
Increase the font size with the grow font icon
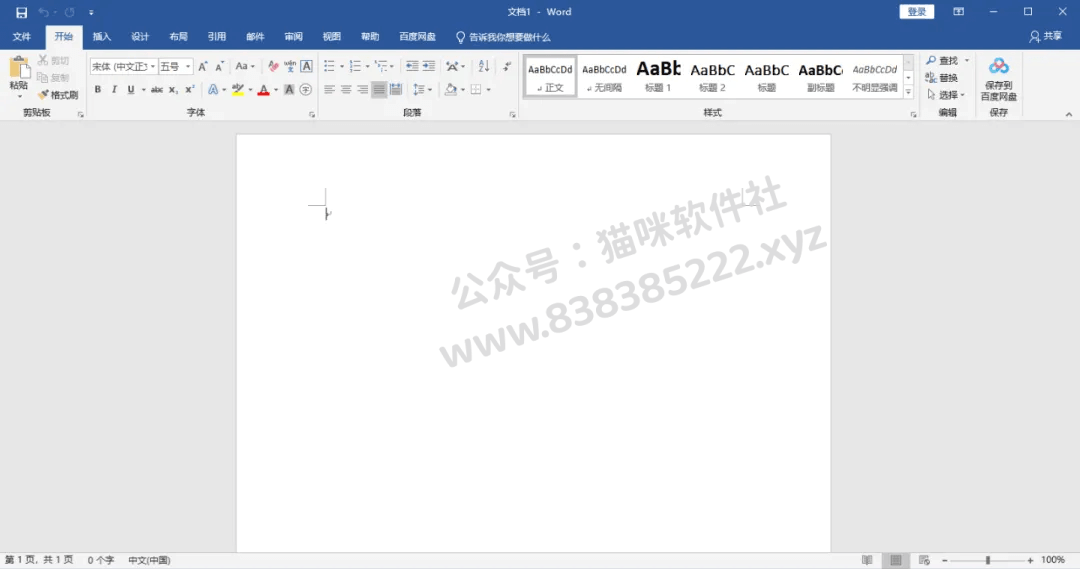click(202, 67)
